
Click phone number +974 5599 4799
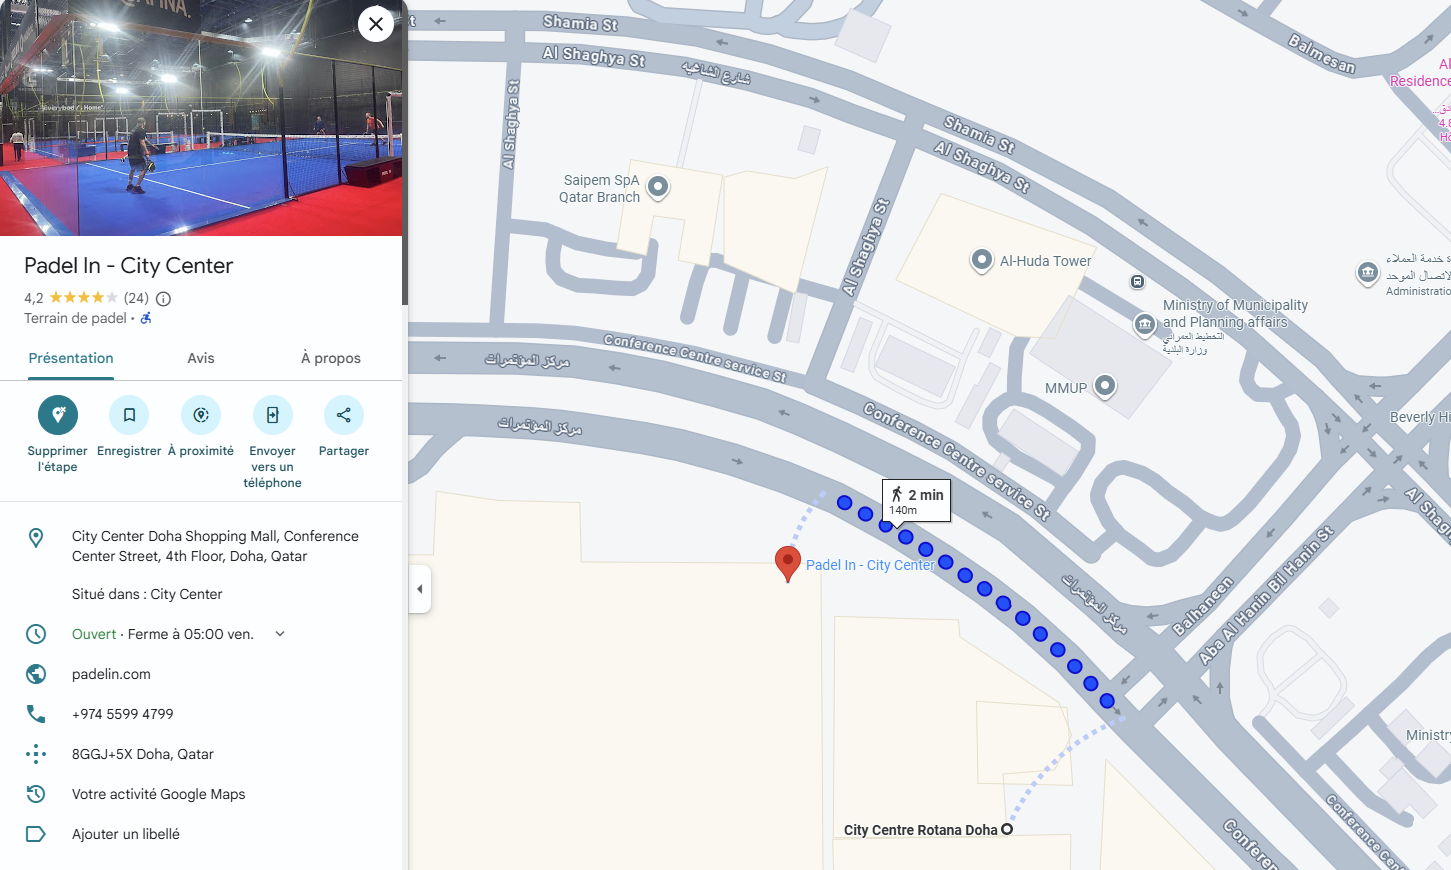click(123, 714)
